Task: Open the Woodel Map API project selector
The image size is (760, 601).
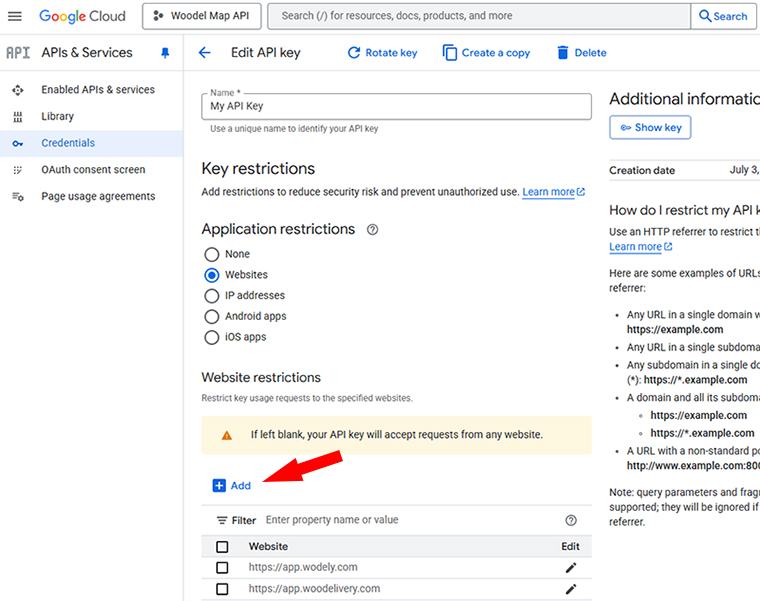Action: [204, 16]
